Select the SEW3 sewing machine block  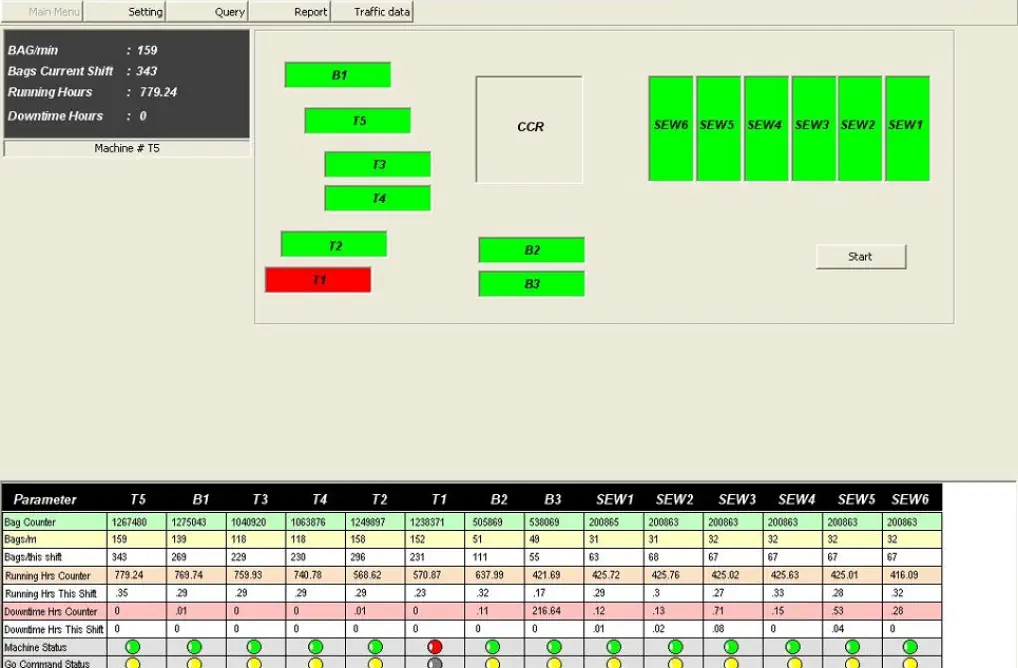[812, 129]
